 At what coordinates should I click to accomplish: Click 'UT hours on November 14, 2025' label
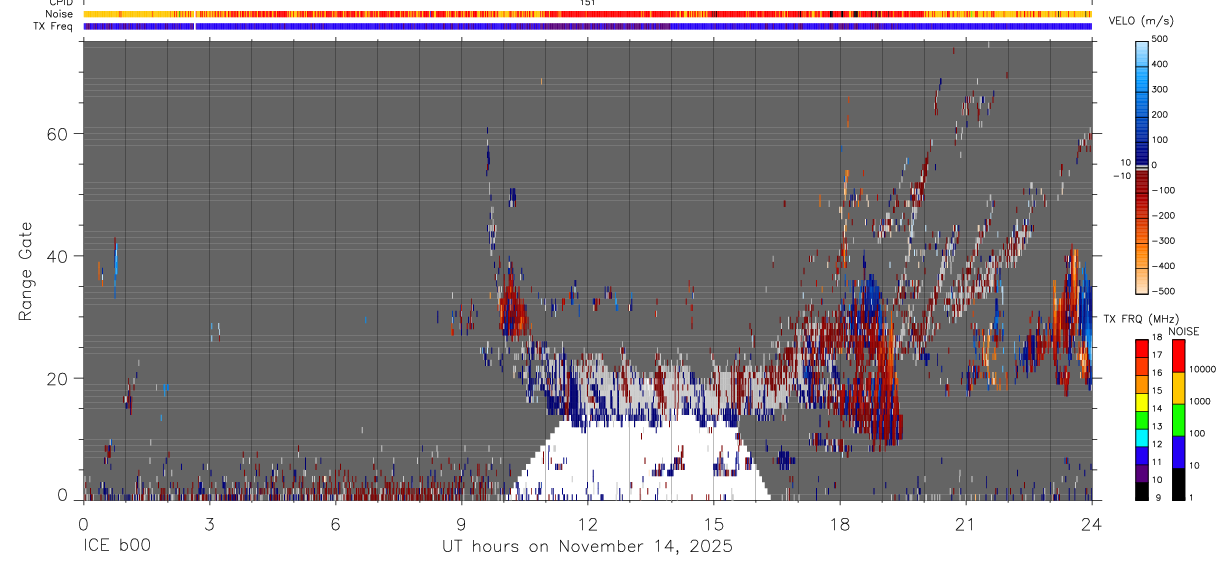tap(588, 547)
